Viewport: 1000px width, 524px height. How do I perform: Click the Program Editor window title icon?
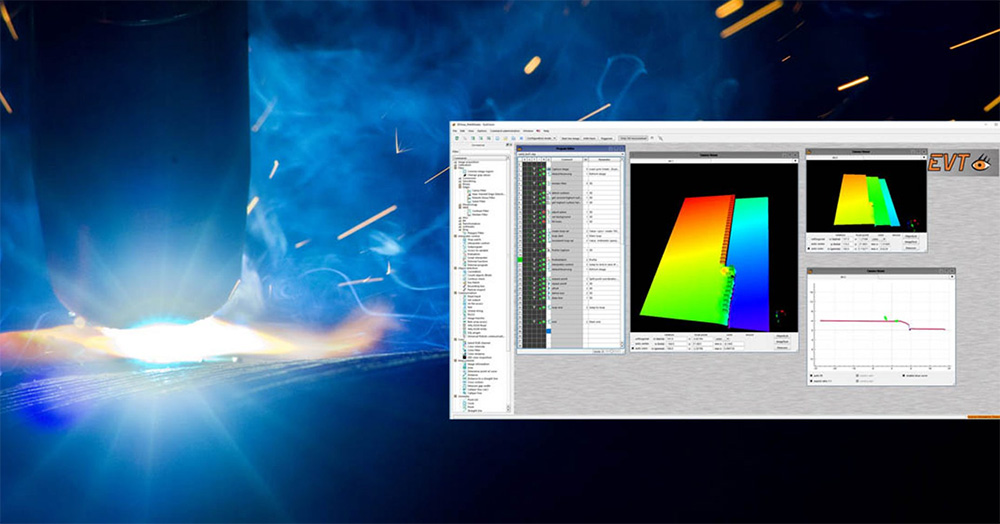(521, 148)
